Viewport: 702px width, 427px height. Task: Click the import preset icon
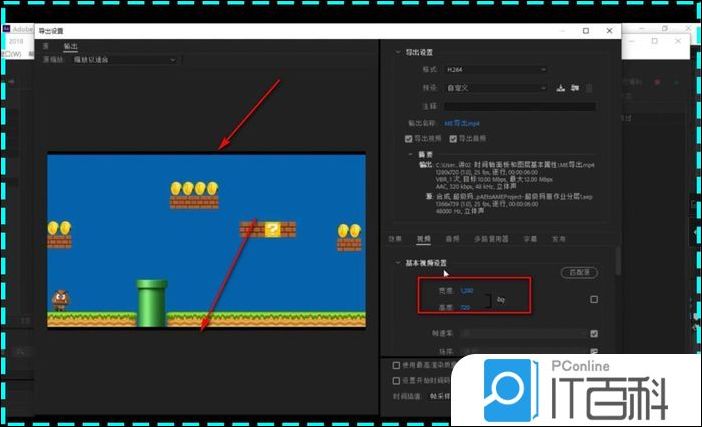click(575, 88)
